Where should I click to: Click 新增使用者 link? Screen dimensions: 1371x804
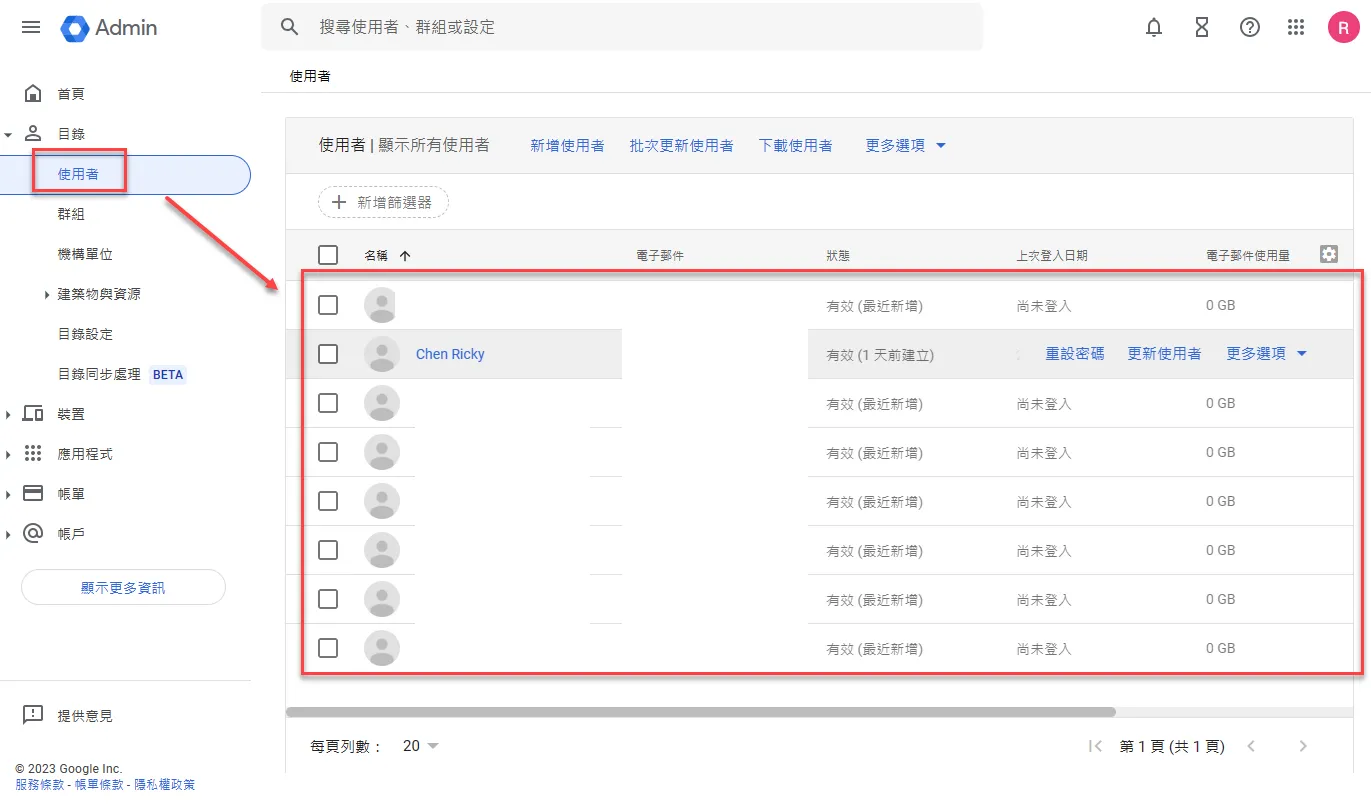567,146
